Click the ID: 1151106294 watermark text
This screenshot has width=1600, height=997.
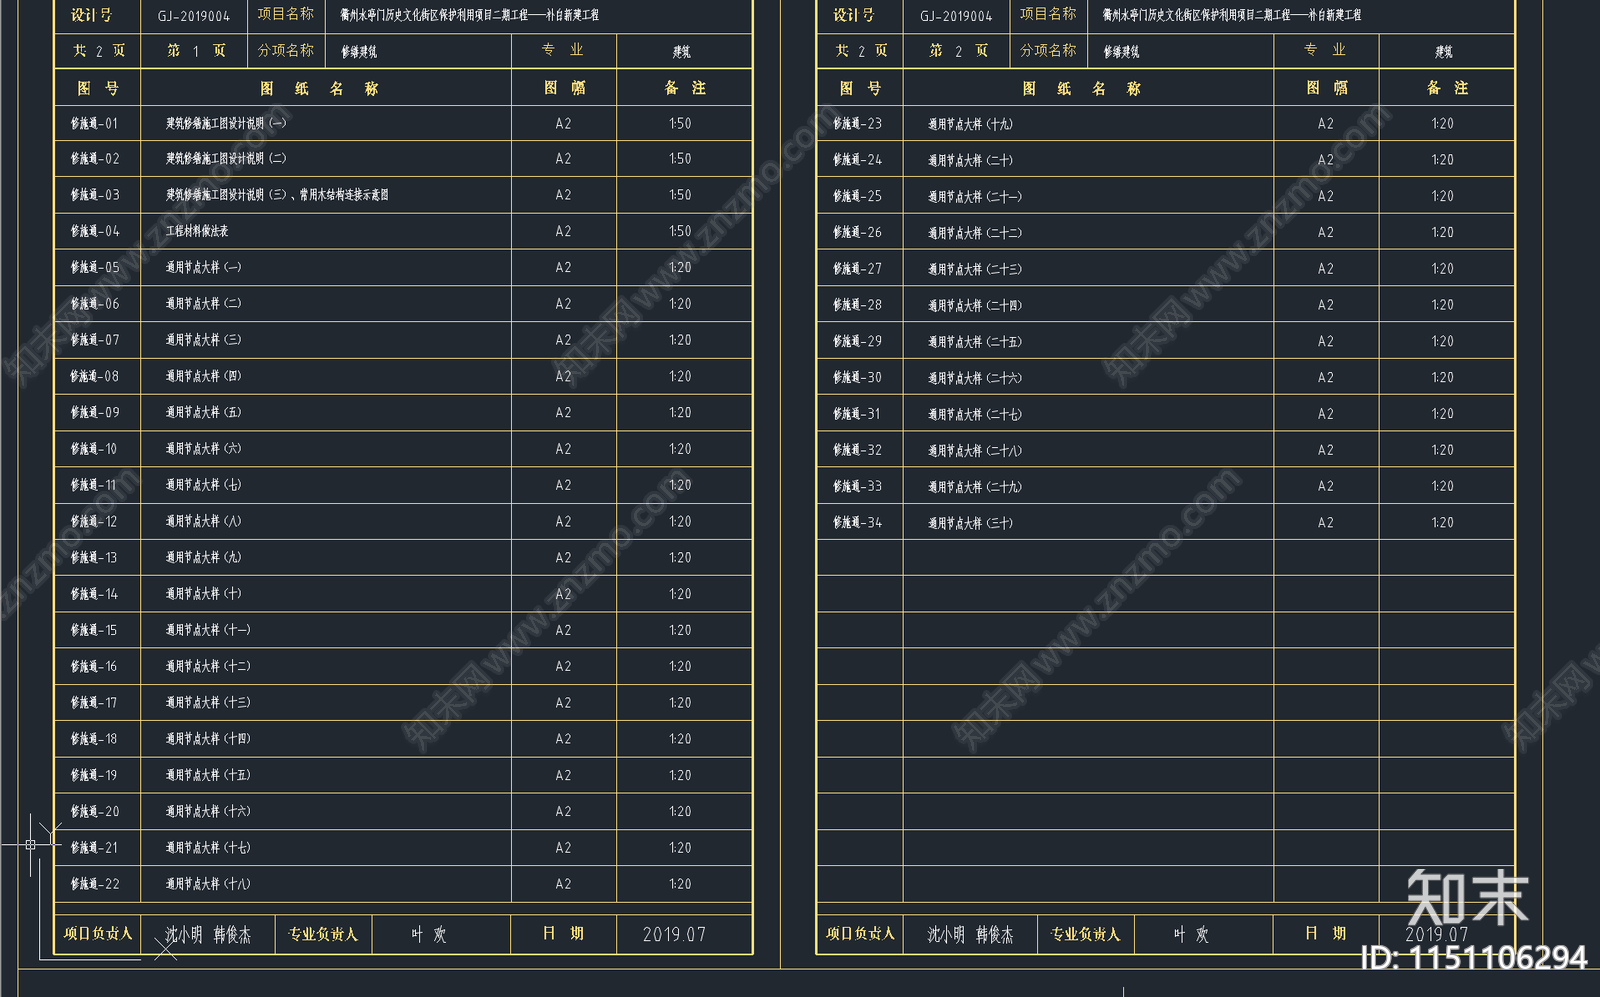coord(1474,958)
